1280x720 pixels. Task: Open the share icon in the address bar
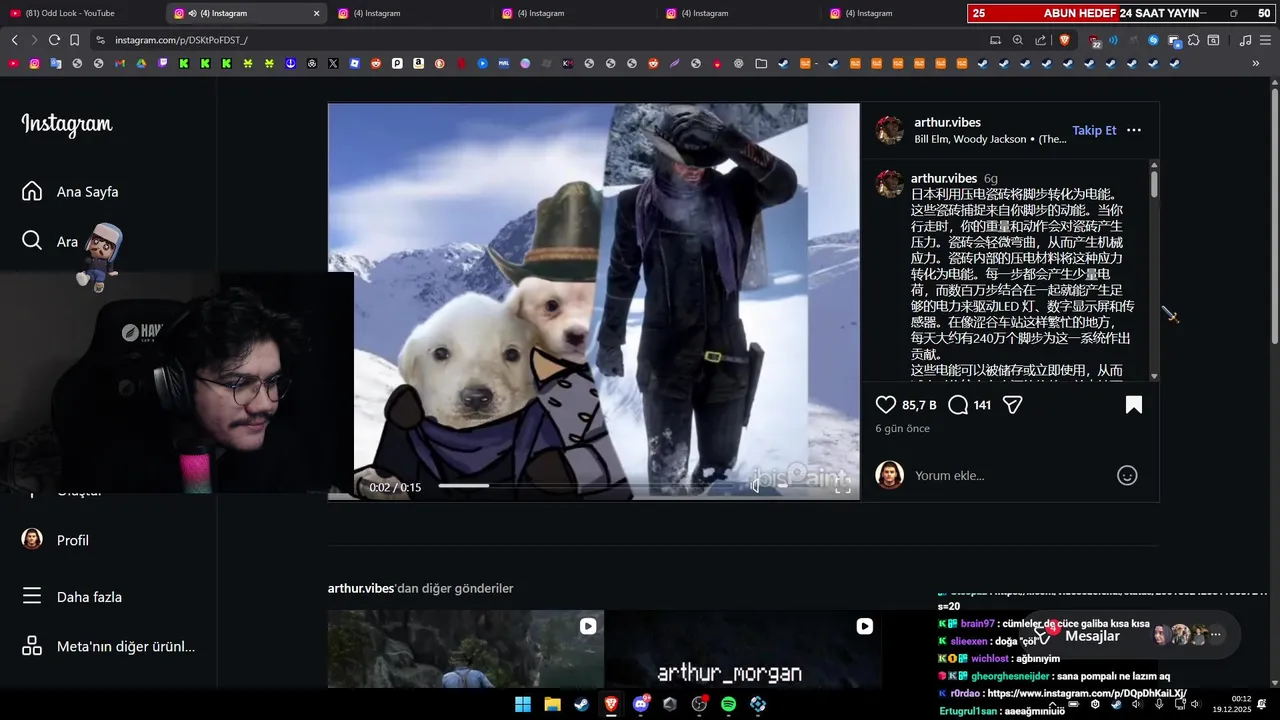point(1040,40)
